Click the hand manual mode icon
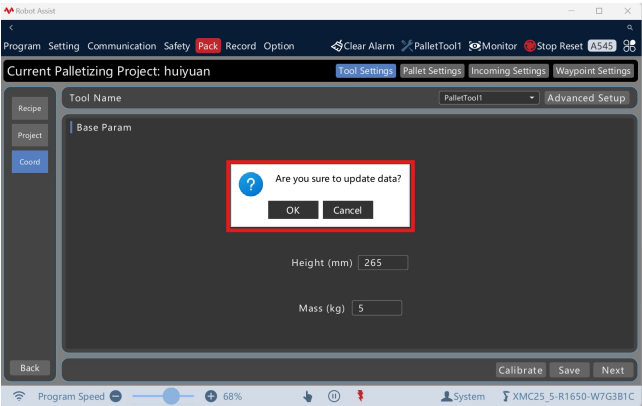 click(x=307, y=396)
